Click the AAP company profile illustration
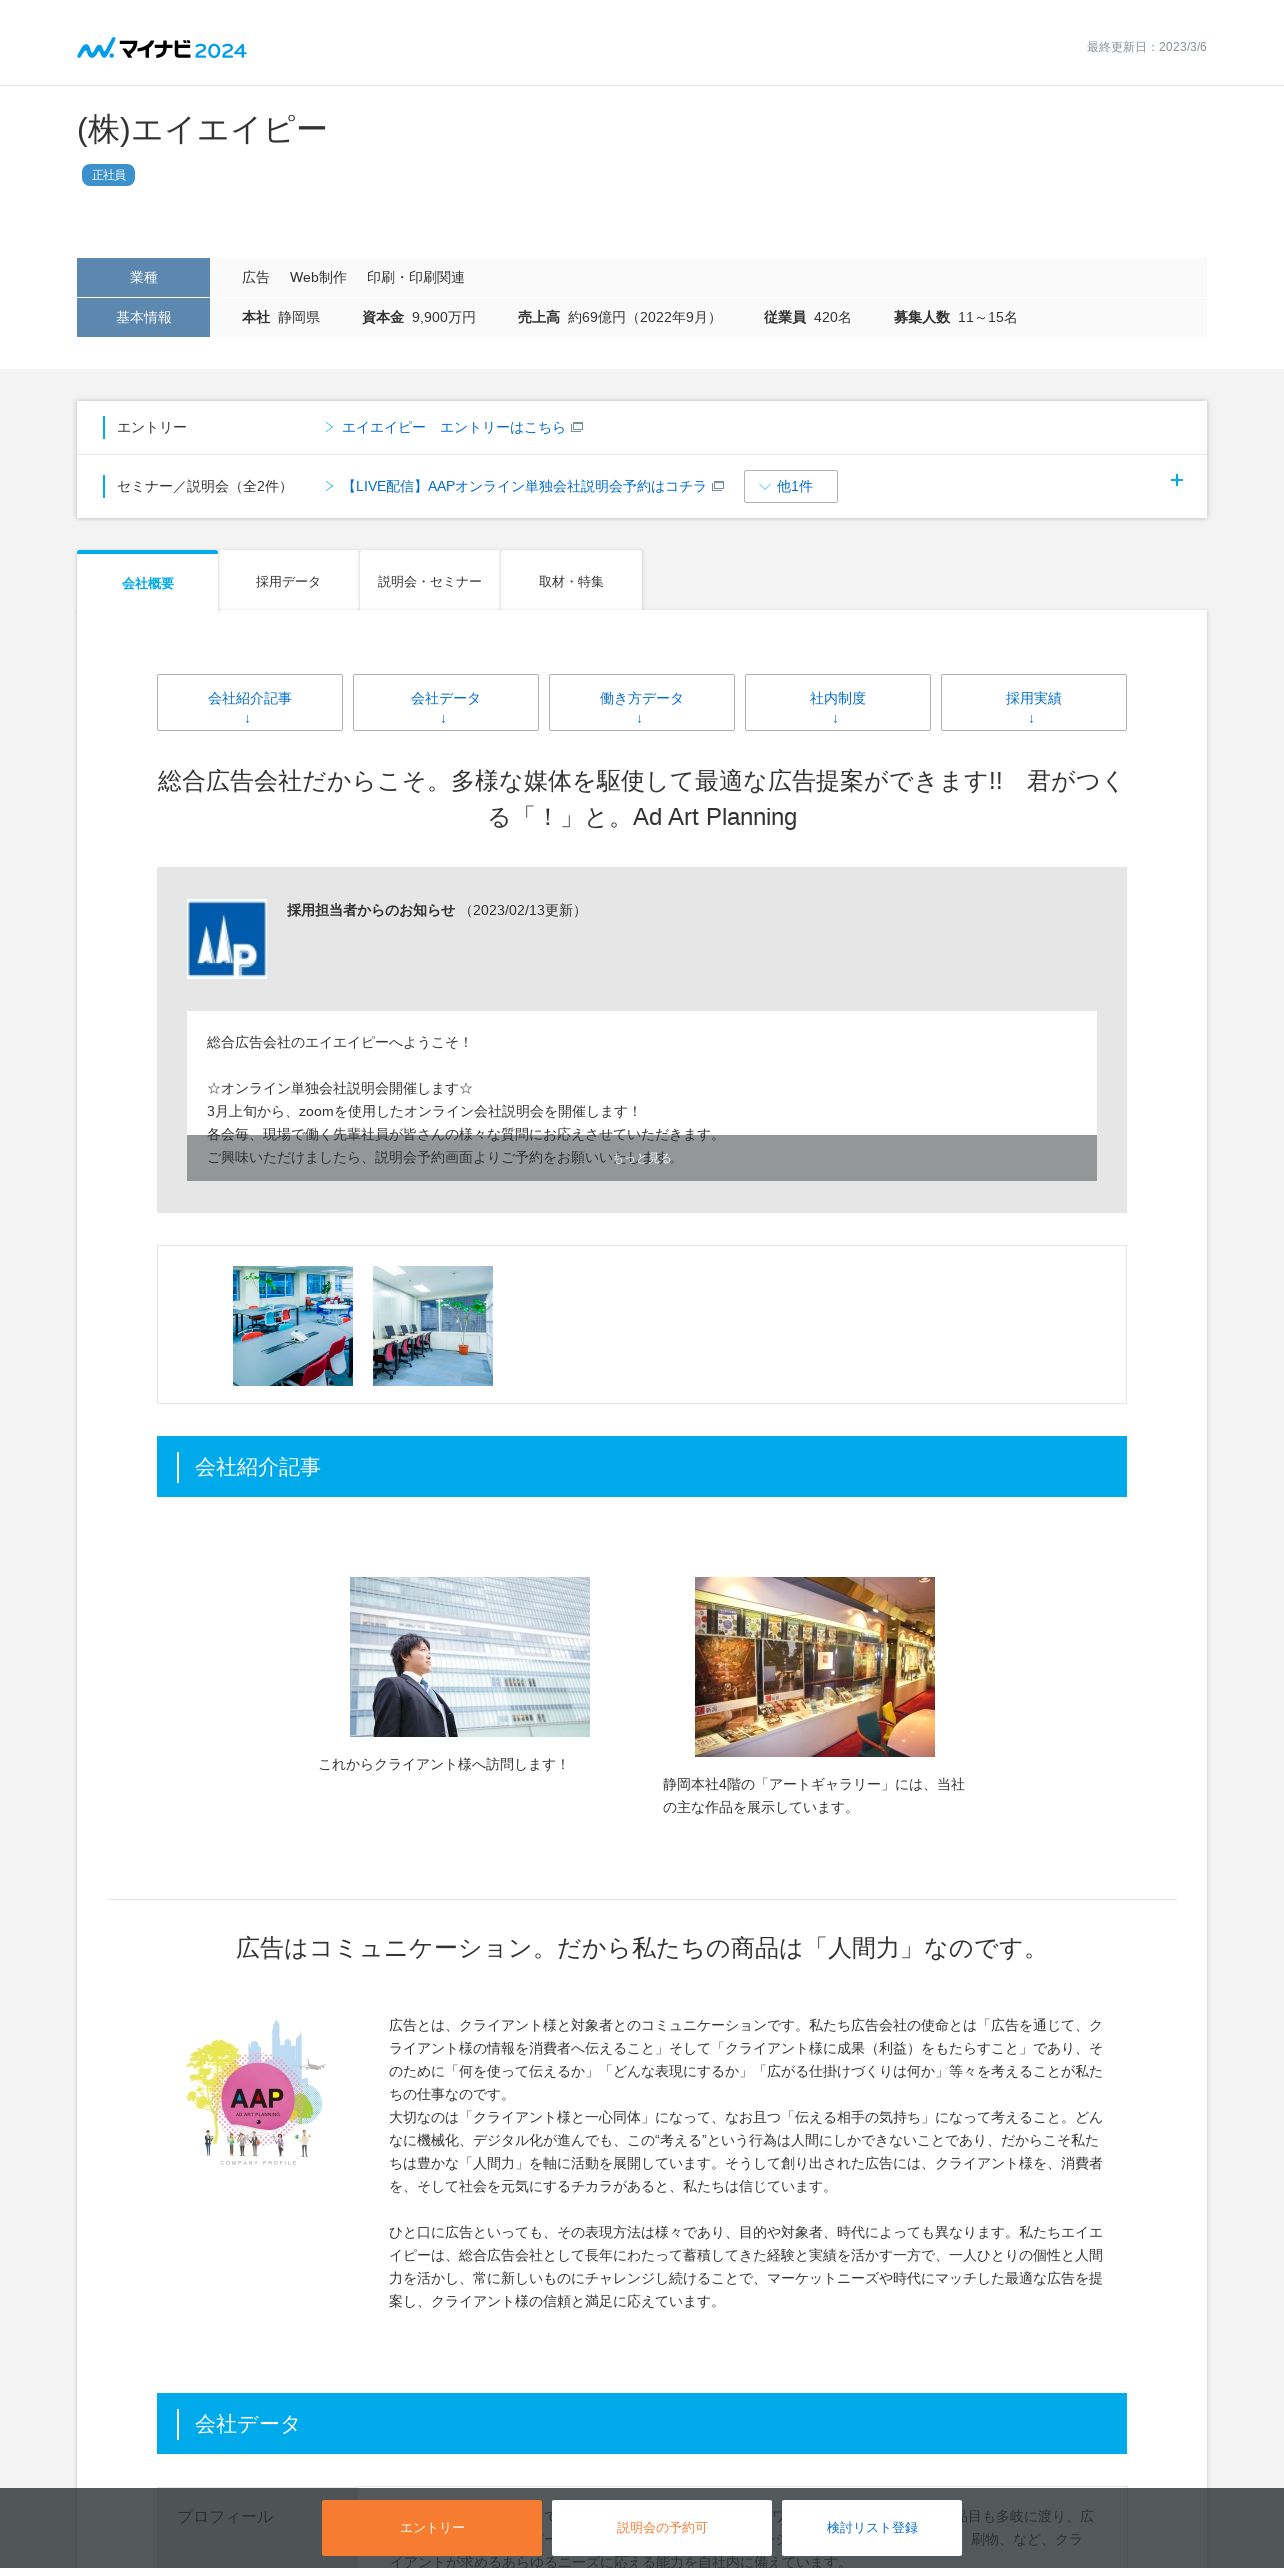The height and width of the screenshot is (2568, 1284). coord(257,2092)
